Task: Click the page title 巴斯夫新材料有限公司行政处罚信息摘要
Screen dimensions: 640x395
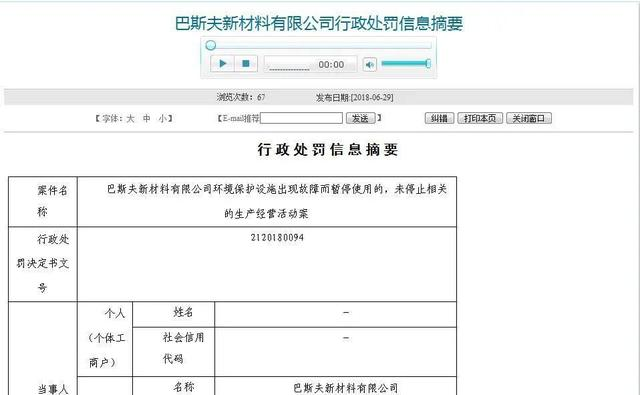Action: 319,23
